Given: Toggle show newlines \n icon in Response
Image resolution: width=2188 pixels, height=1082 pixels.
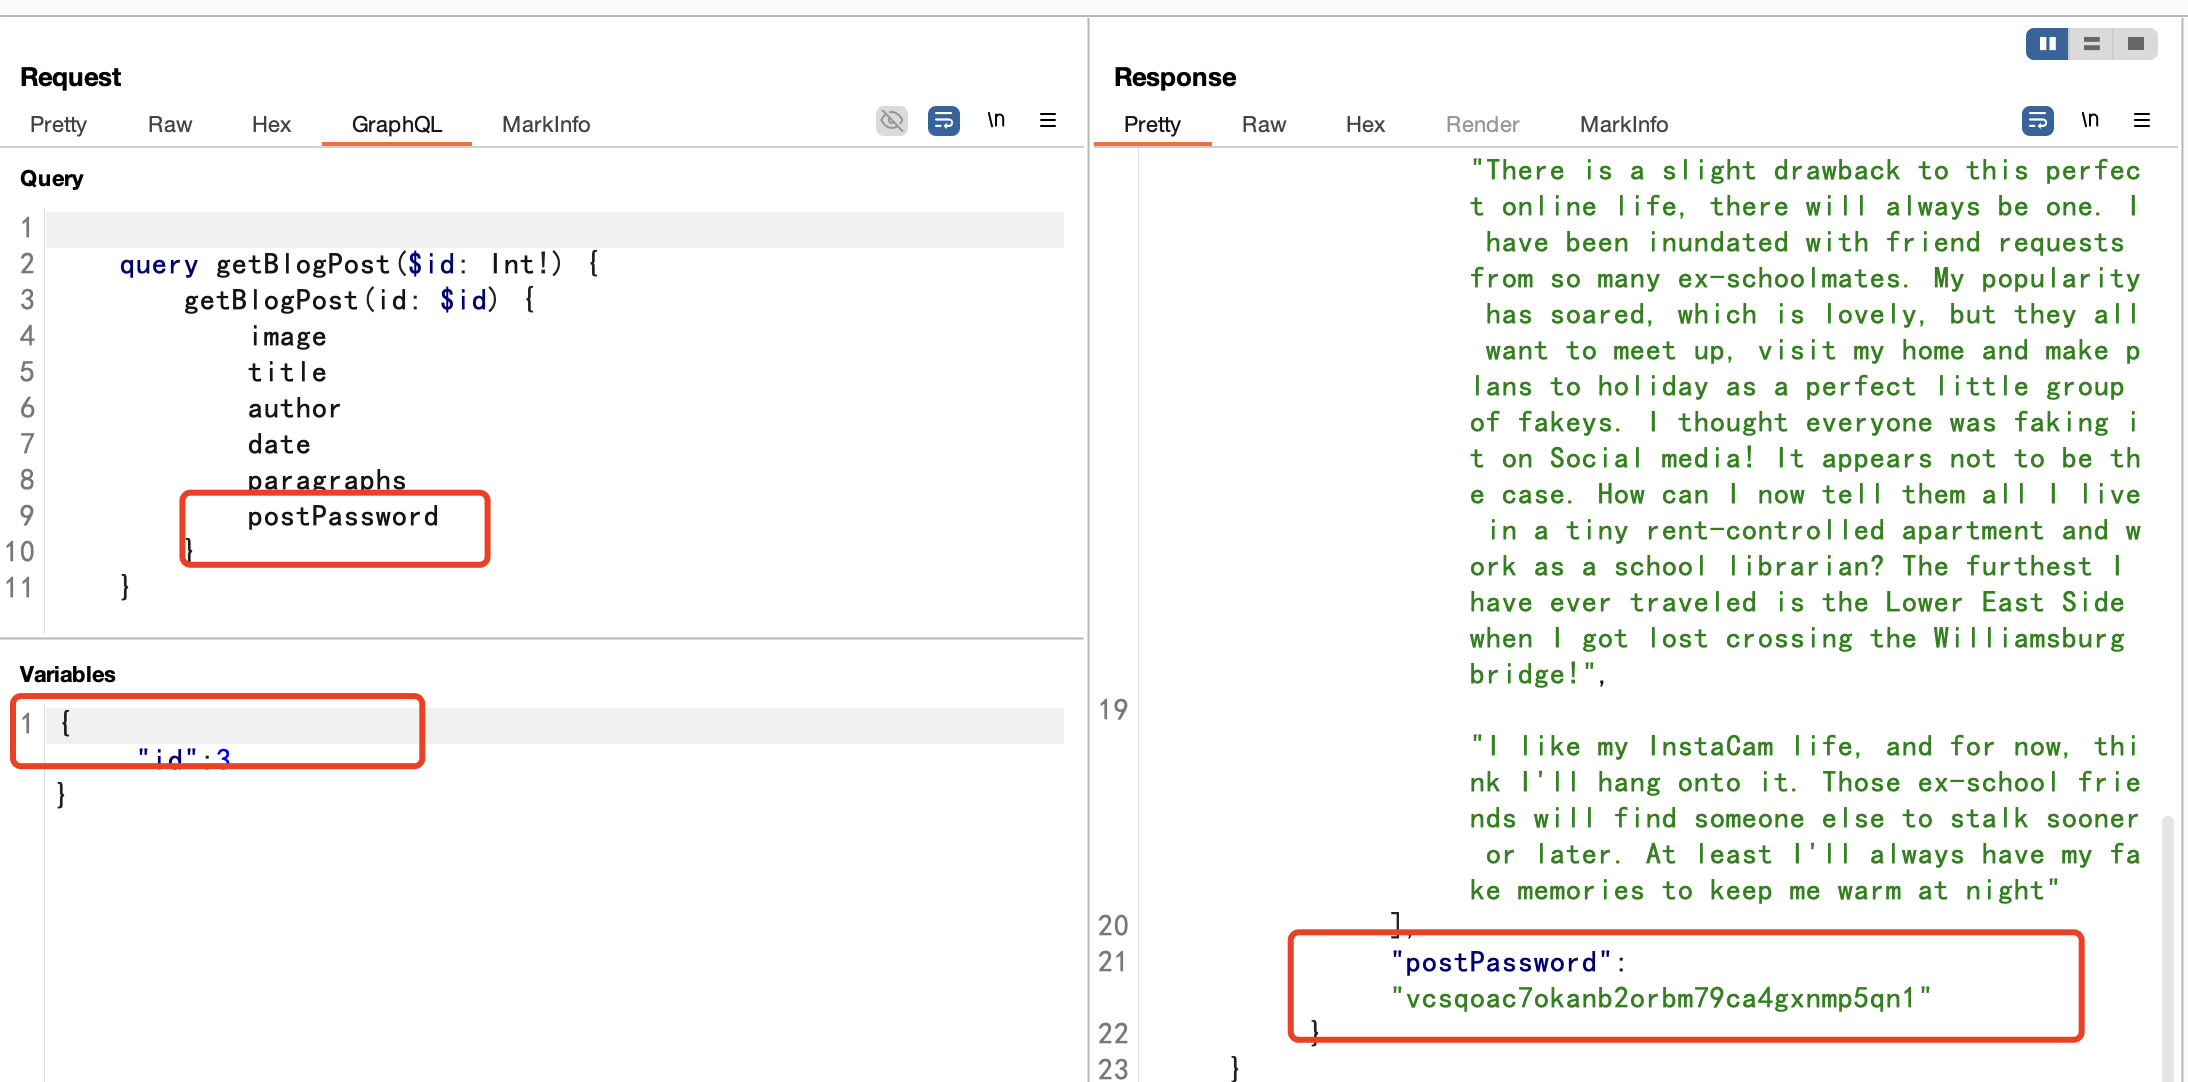Looking at the screenshot, I should click(2090, 121).
